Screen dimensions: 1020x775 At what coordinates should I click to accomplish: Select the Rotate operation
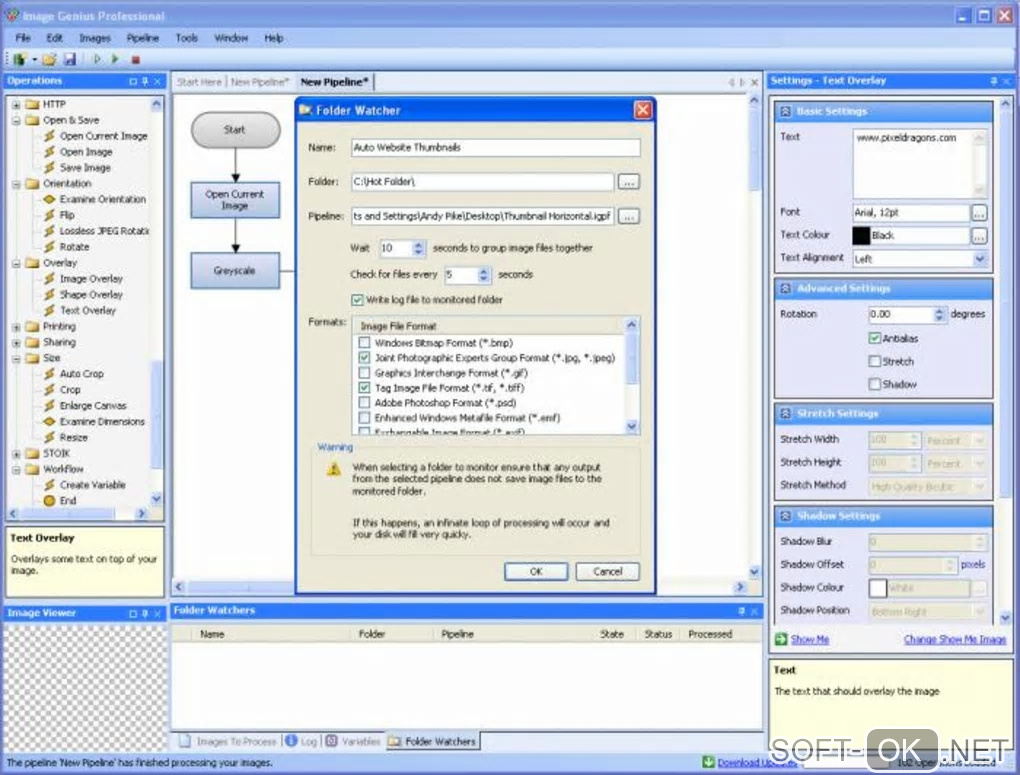click(74, 247)
